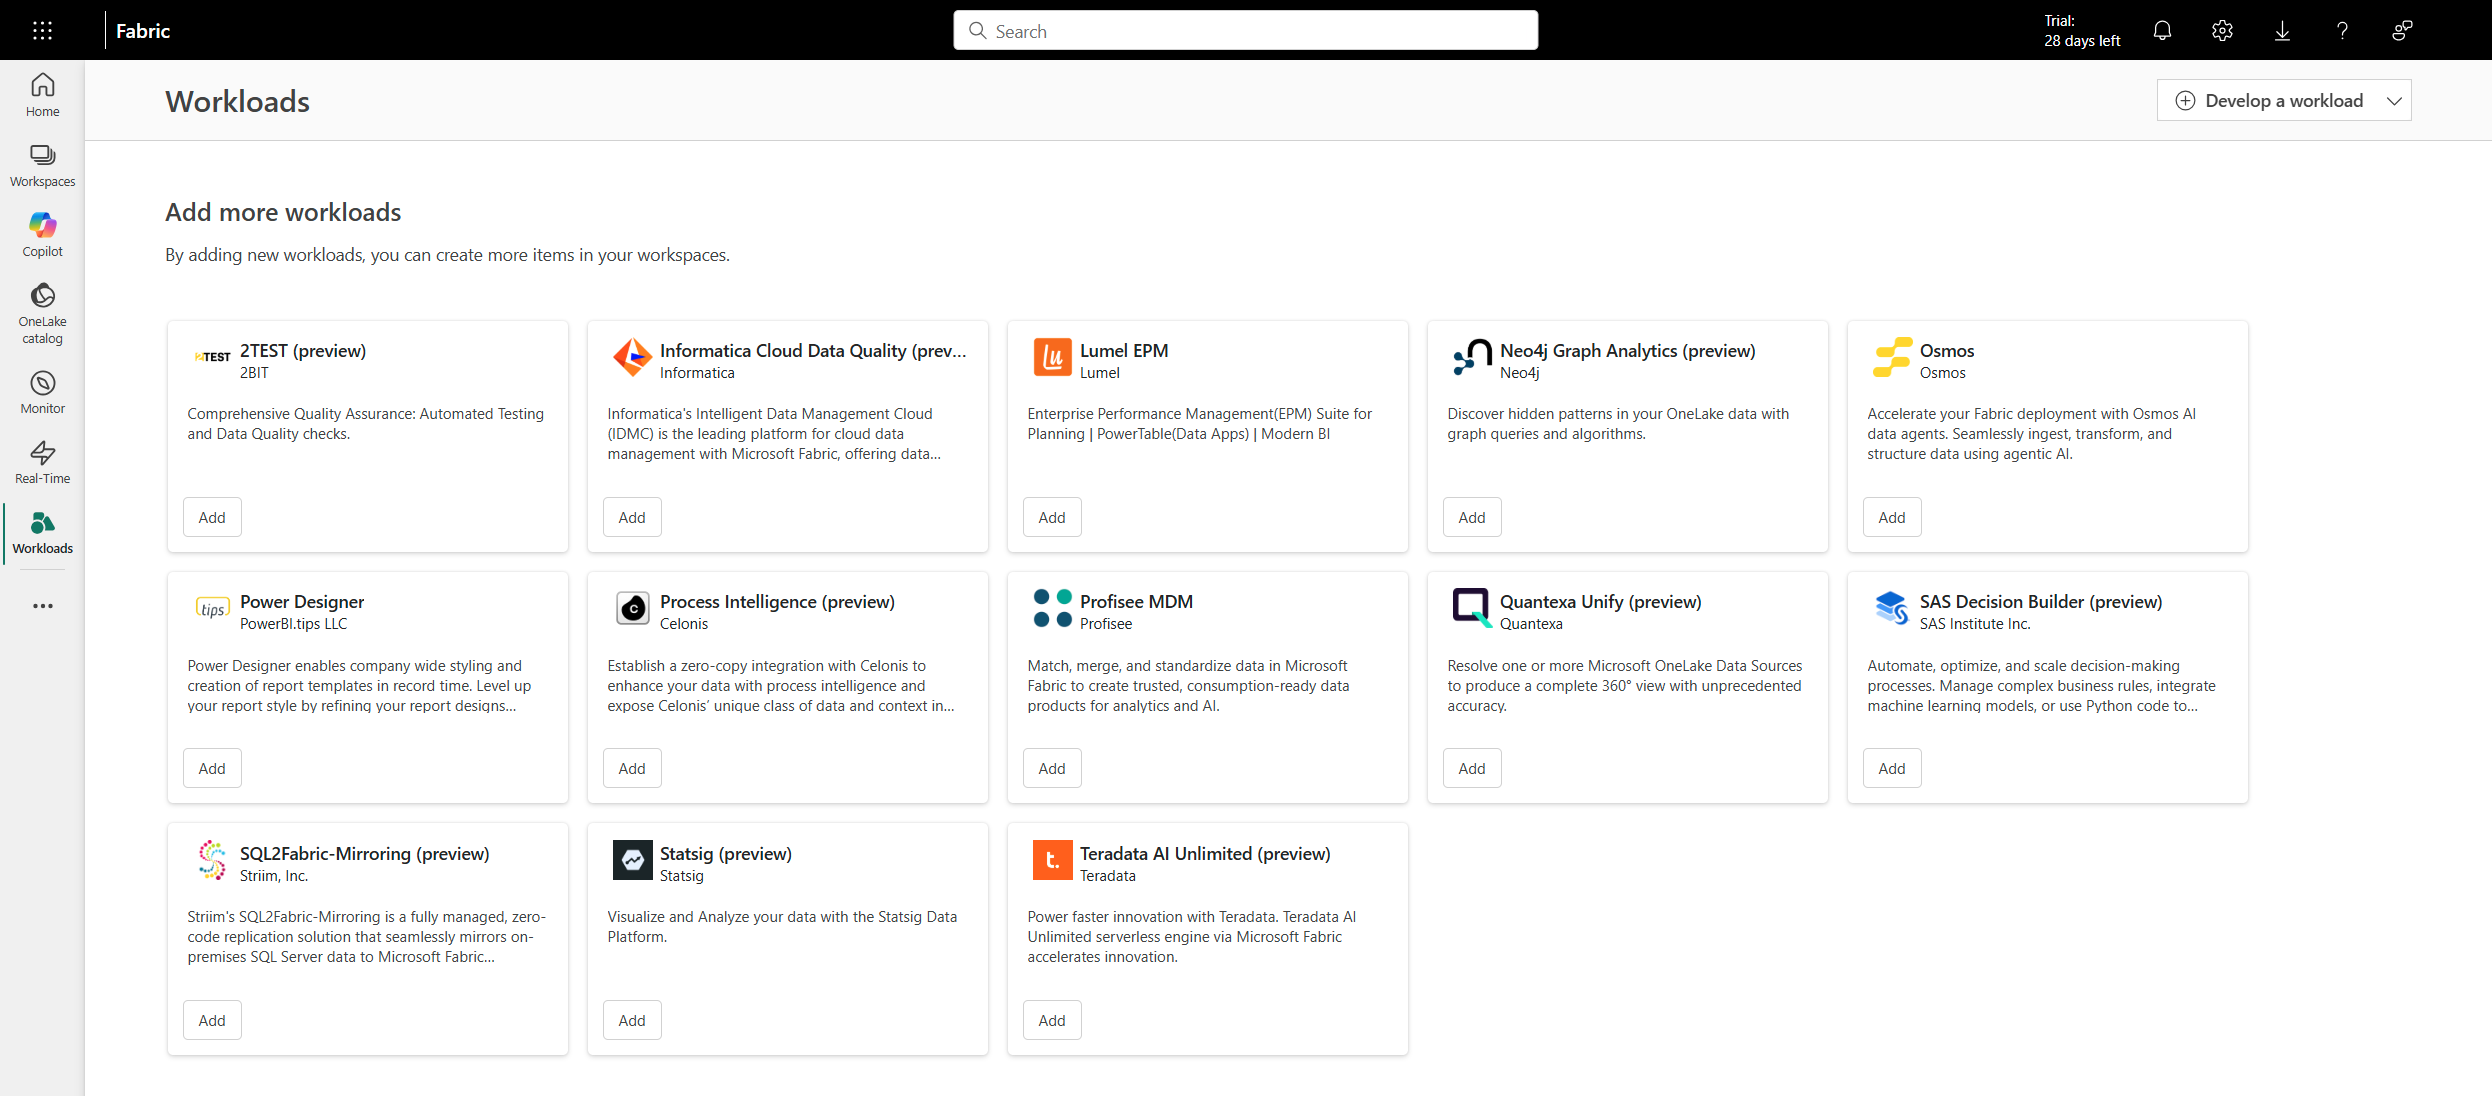The image size is (2492, 1096).
Task: Add Process Intelligence (preview) workload
Action: point(632,768)
